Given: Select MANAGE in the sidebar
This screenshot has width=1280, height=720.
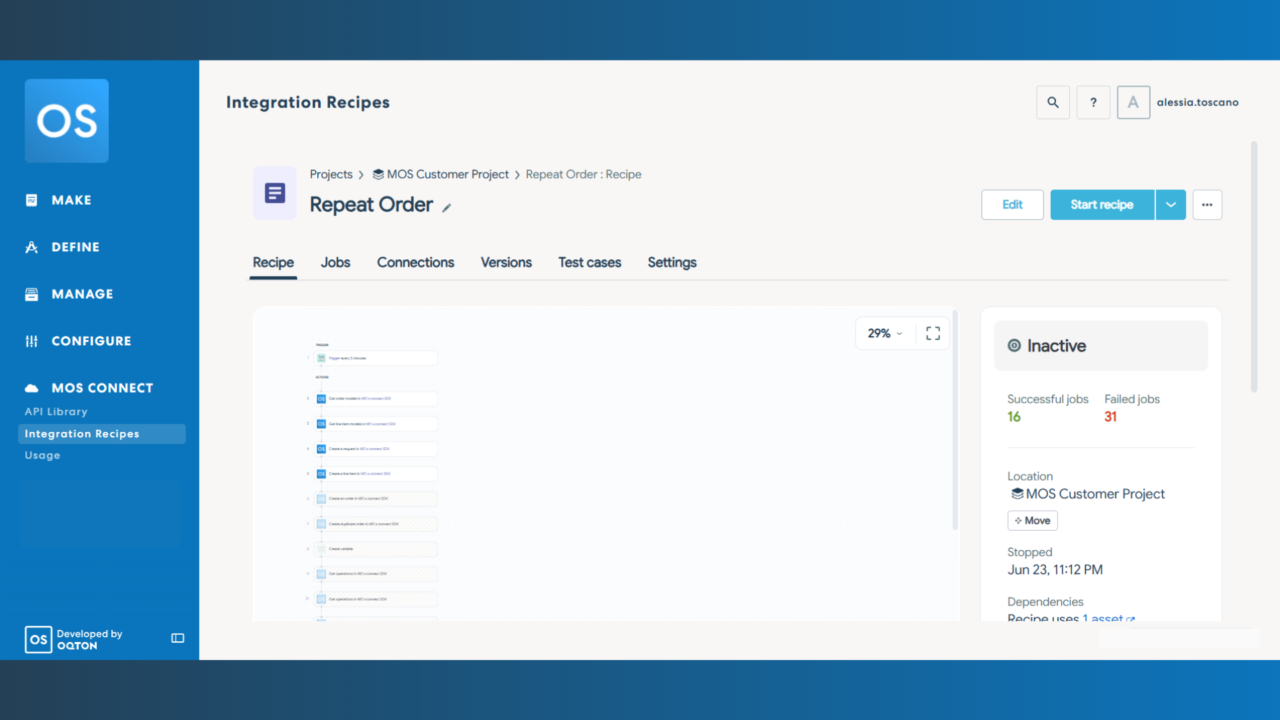Looking at the screenshot, I should click(82, 294).
